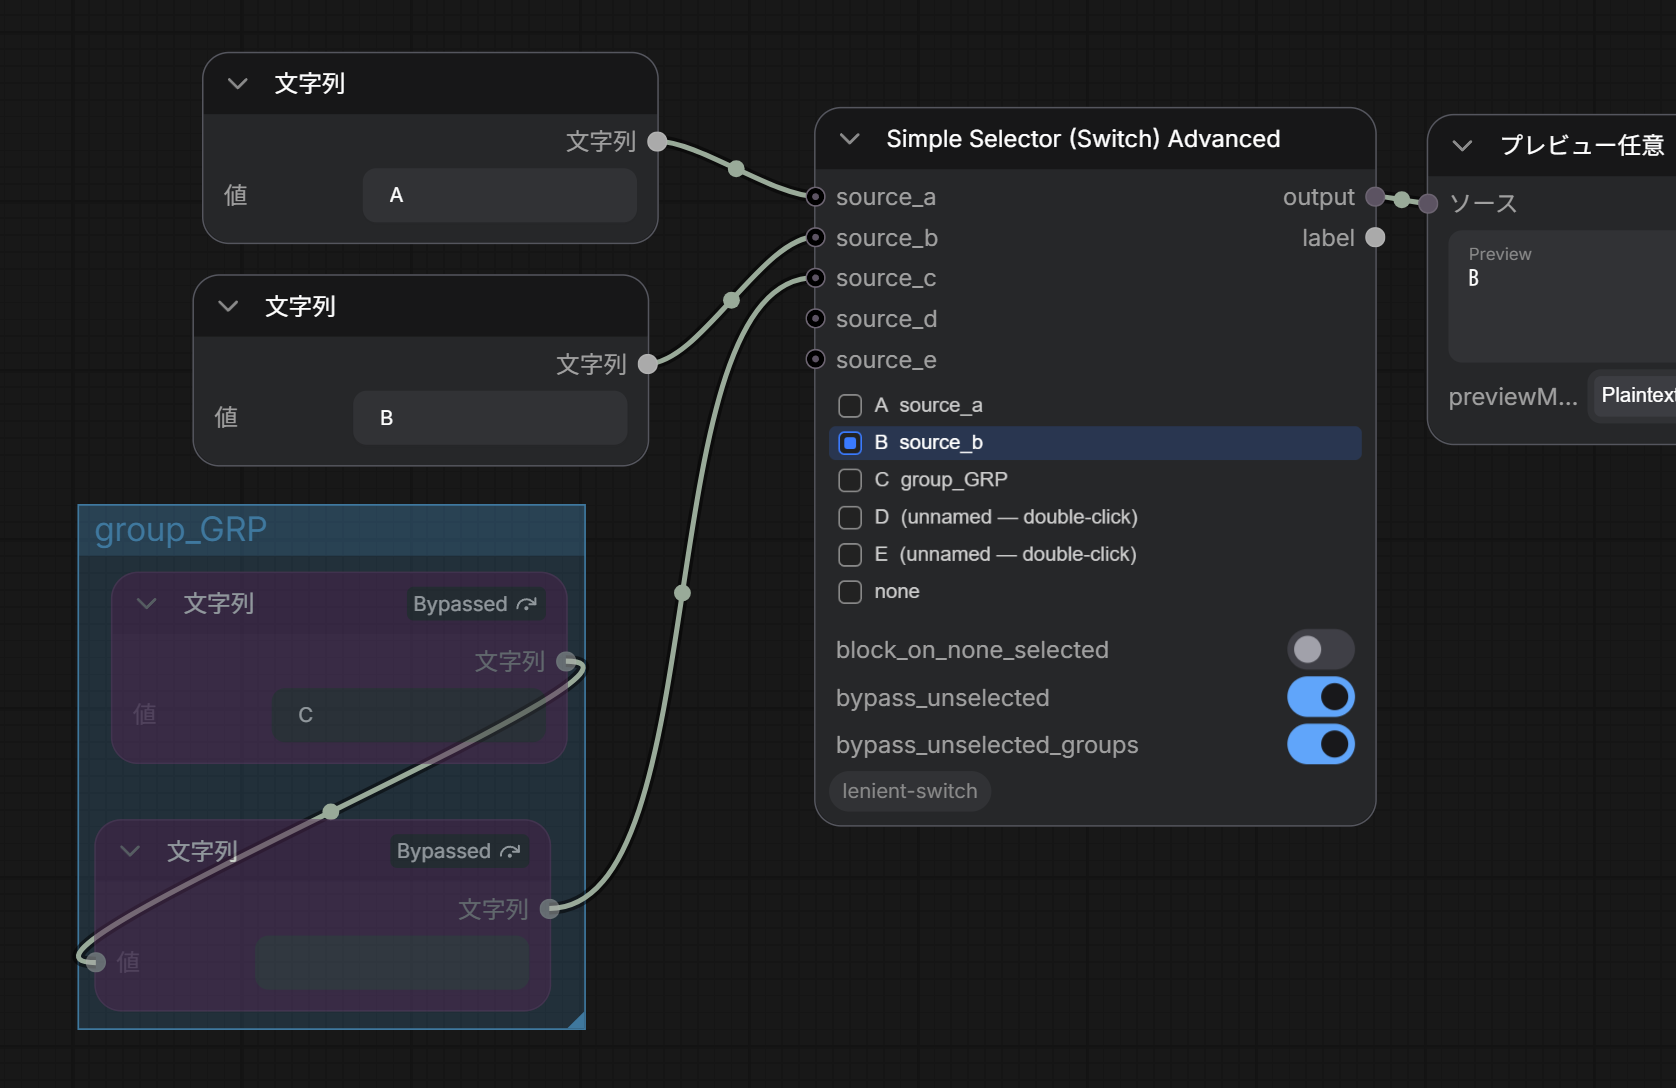
Task: Click the 文字列 output socket of node A
Action: click(657, 142)
